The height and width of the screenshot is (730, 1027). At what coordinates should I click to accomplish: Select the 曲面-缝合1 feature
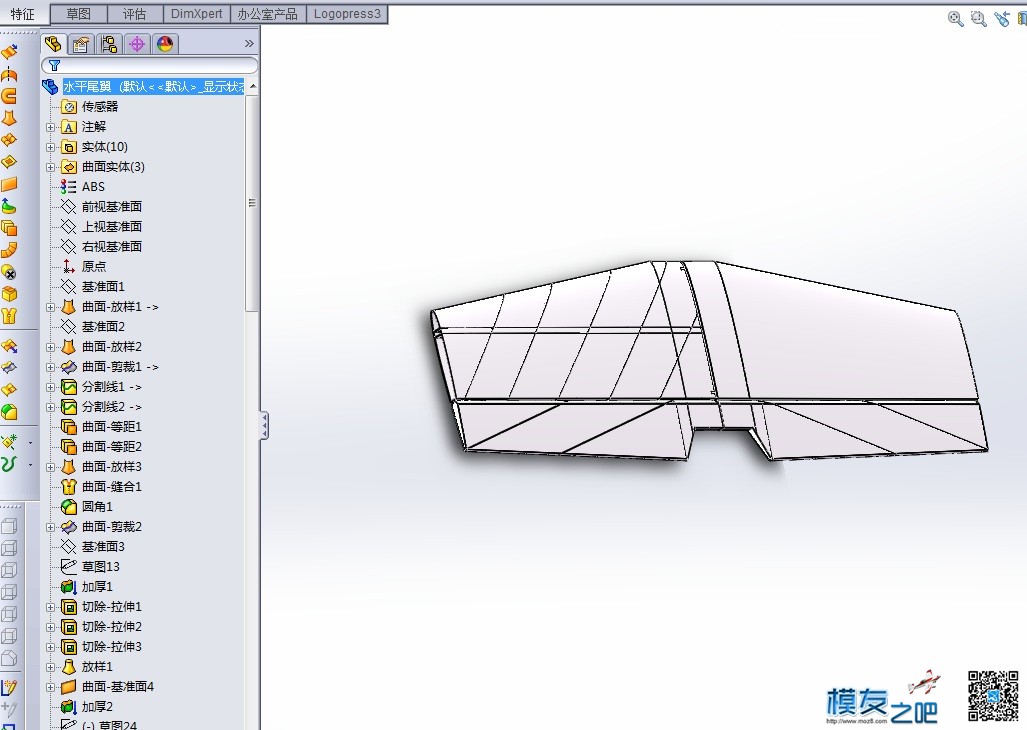(102, 487)
